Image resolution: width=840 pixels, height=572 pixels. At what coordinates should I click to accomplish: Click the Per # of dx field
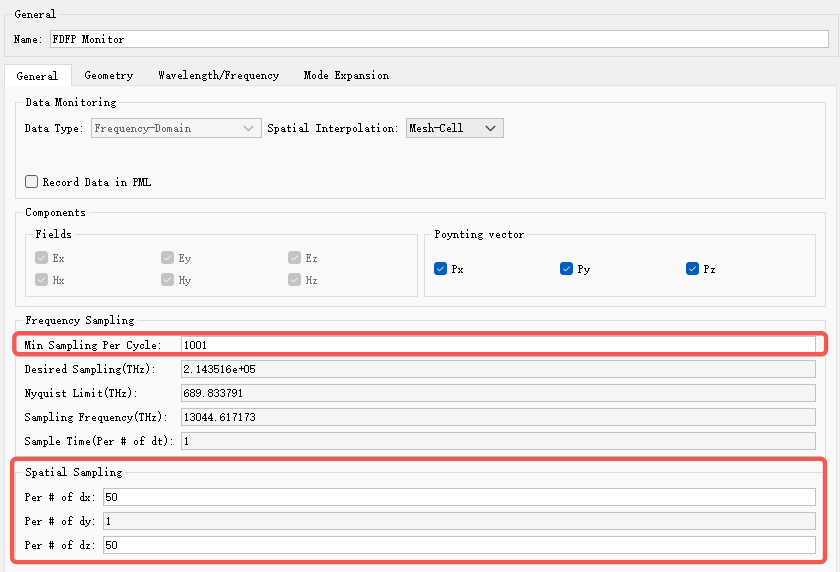[459, 497]
